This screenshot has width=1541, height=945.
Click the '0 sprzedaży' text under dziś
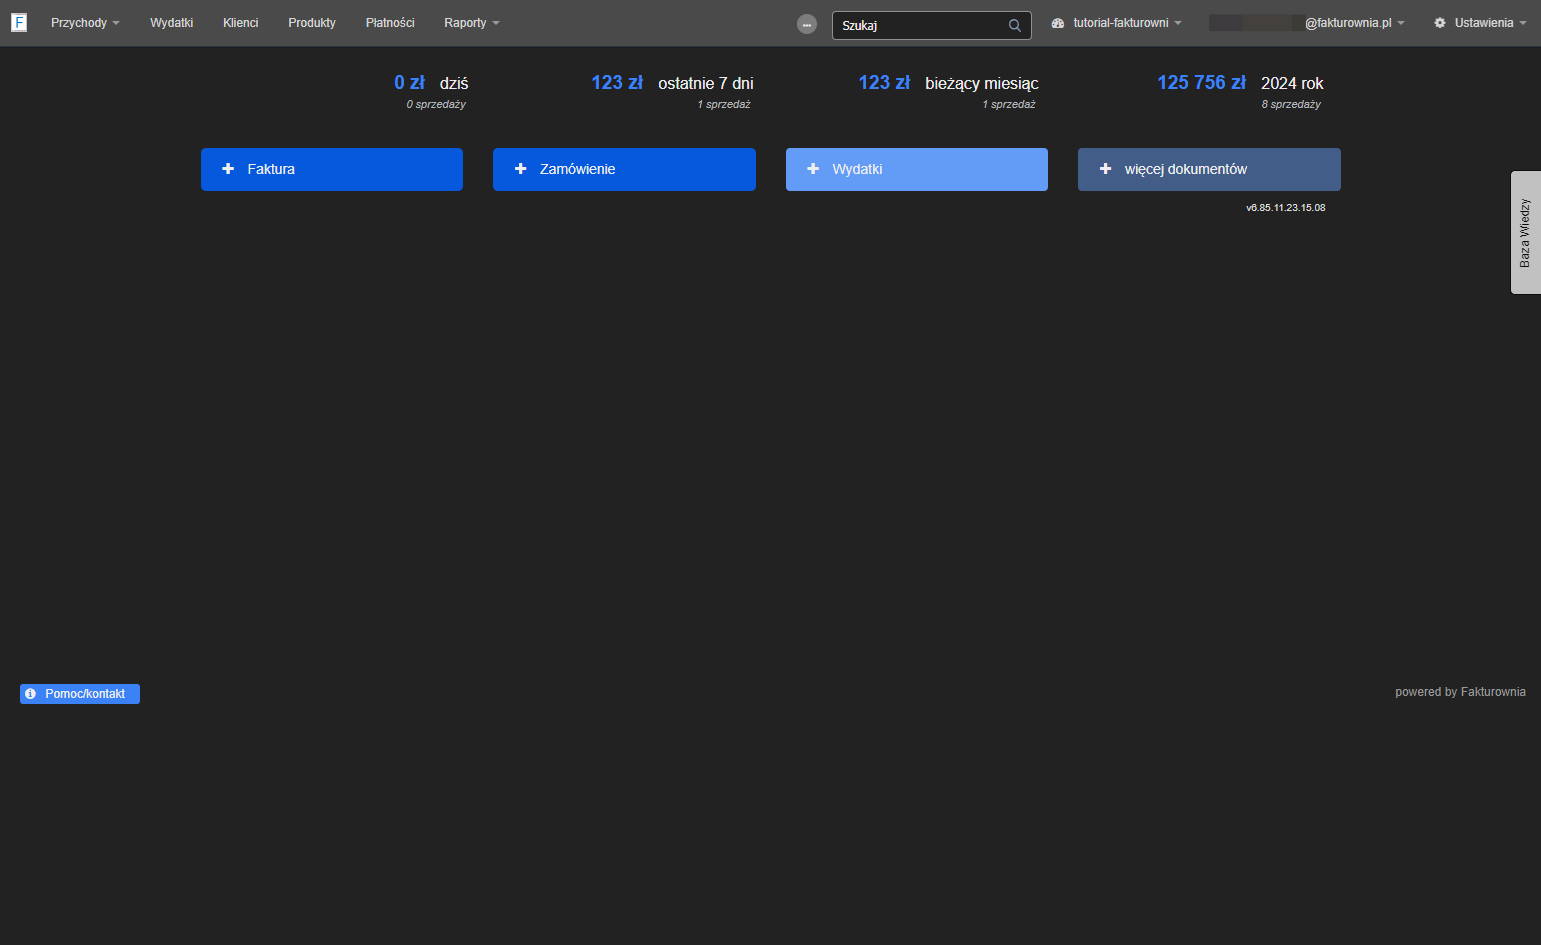coord(436,104)
